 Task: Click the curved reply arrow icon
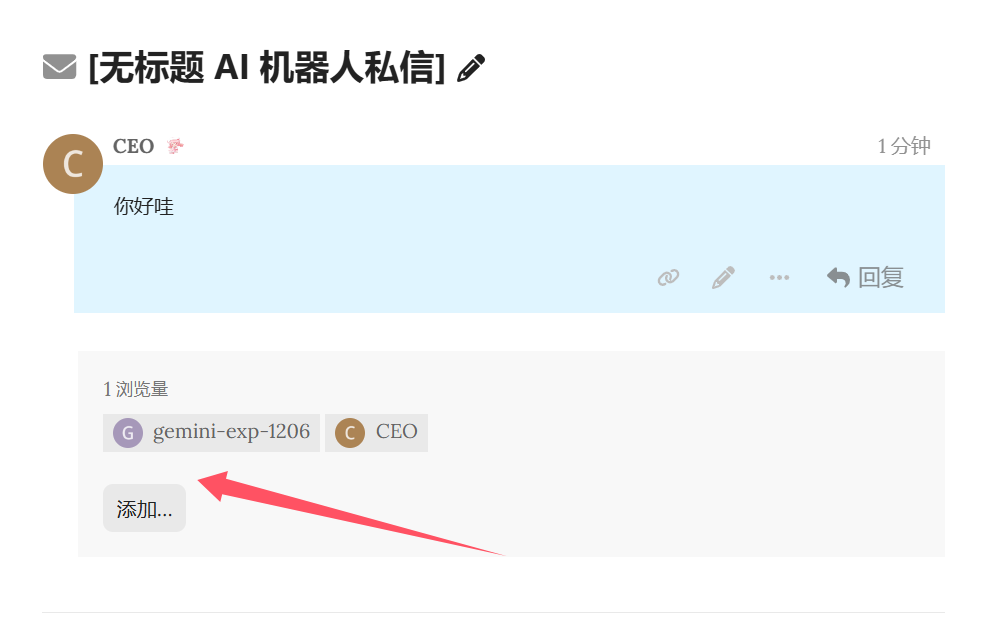click(838, 278)
